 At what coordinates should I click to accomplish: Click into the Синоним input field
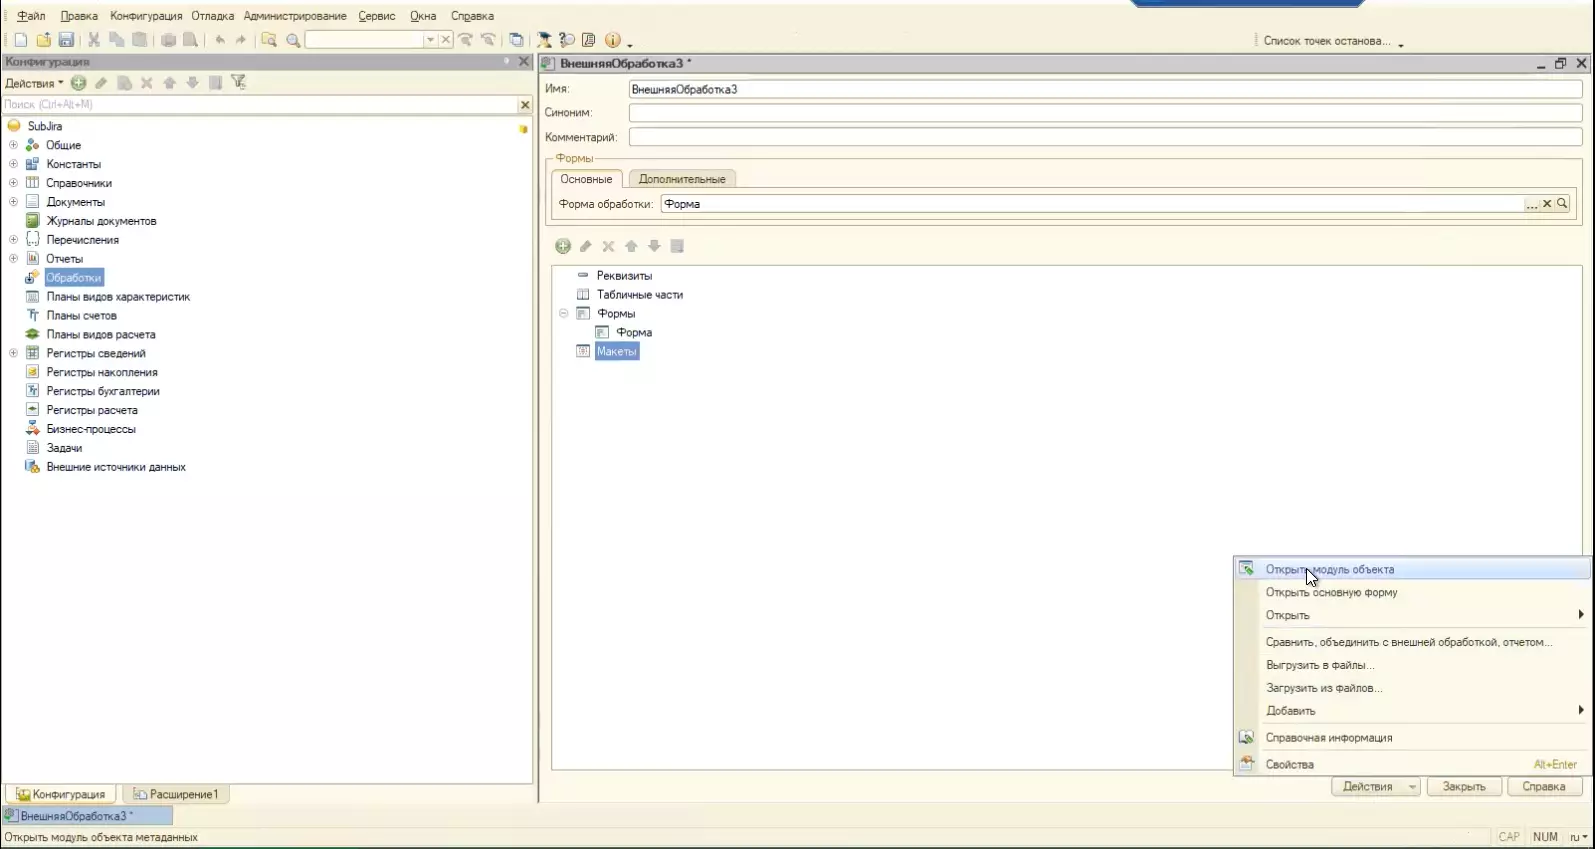pyautogui.click(x=1105, y=113)
